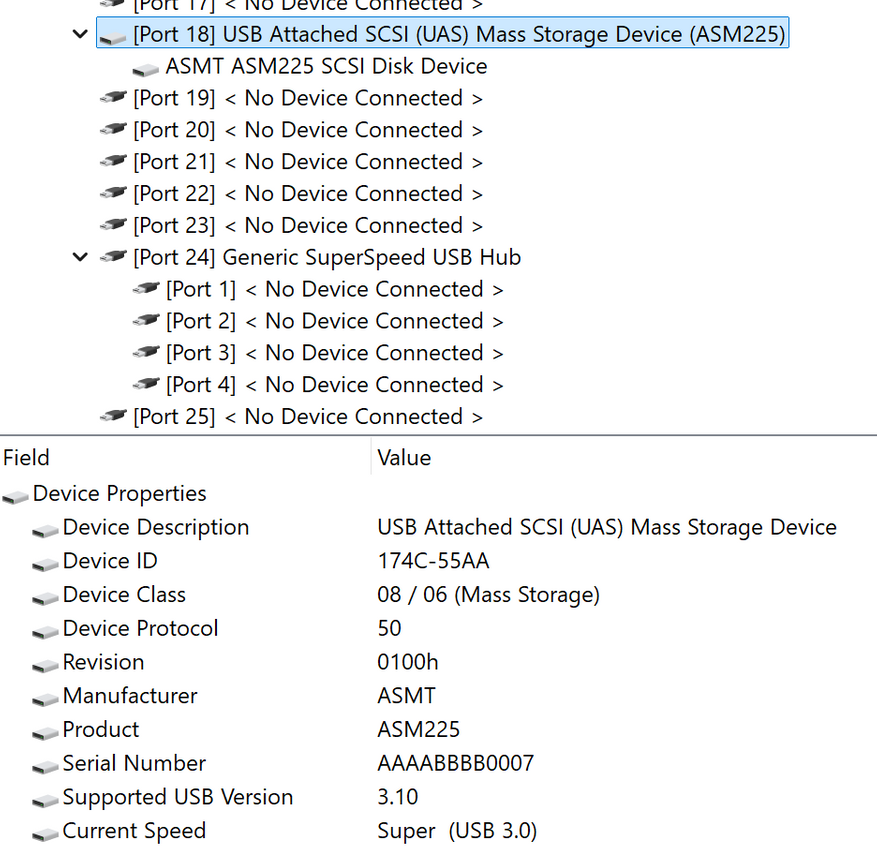The image size is (877, 856).
Task: Select the ASMT ASM225 SCSI Disk Device
Action: [x=326, y=67]
